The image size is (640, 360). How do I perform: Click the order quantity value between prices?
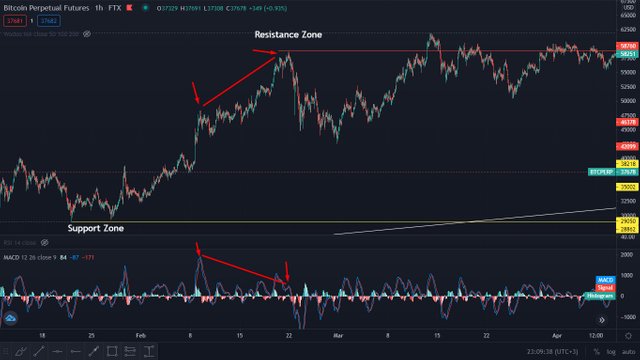pos(32,21)
